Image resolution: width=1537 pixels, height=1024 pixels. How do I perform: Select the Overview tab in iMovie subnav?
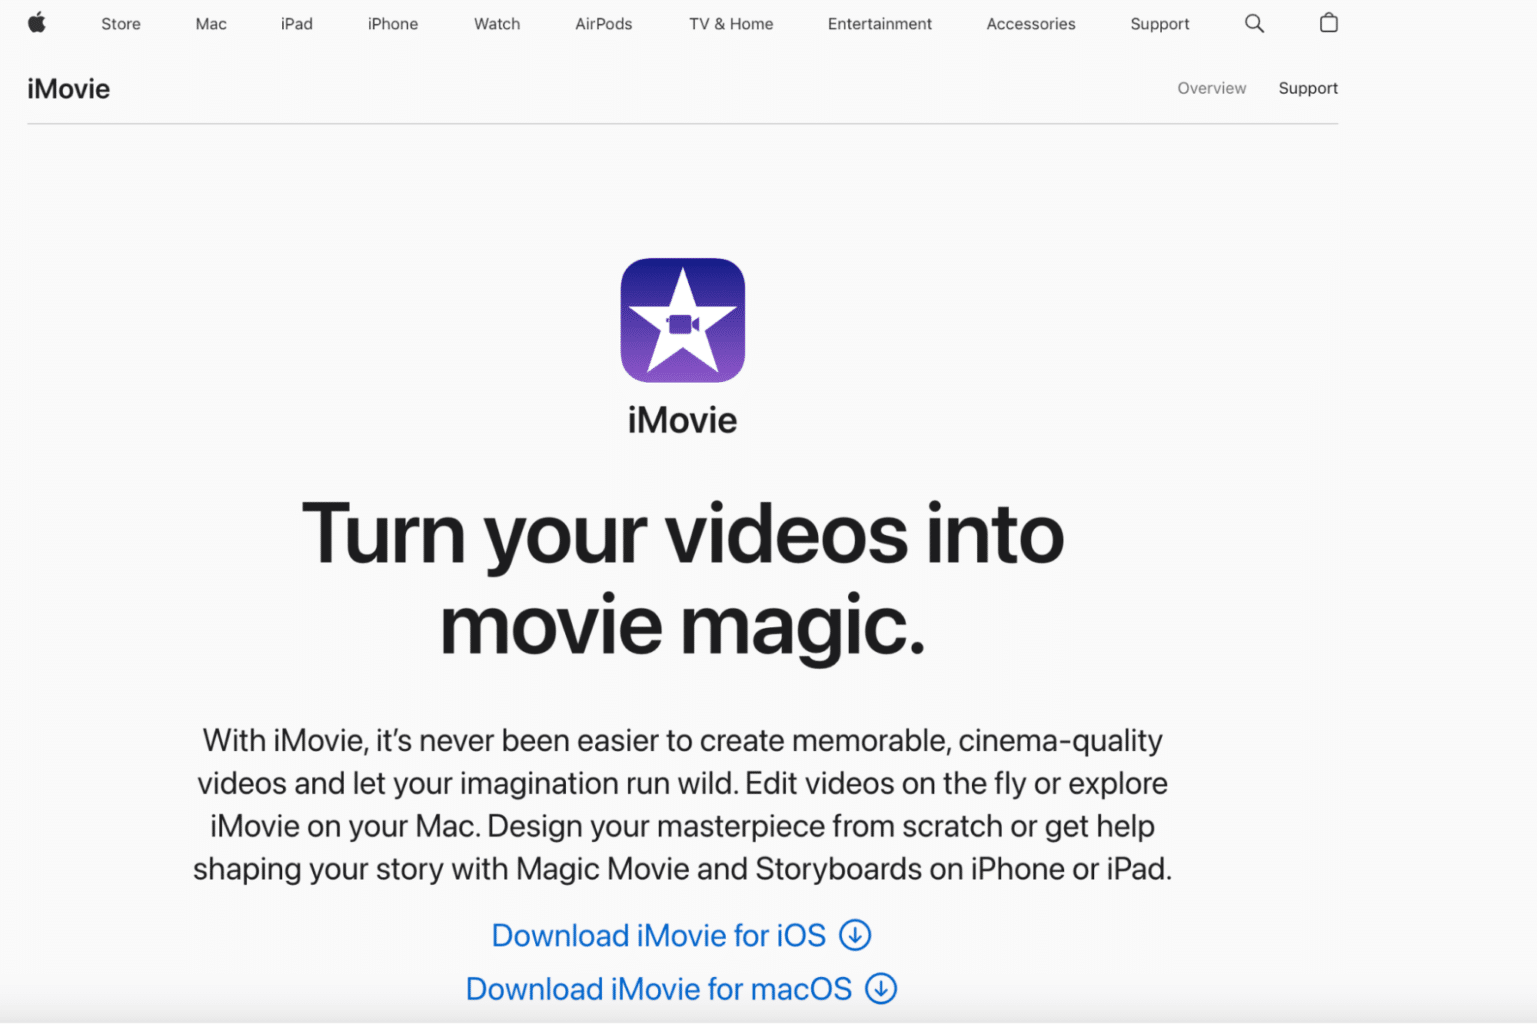1212,88
